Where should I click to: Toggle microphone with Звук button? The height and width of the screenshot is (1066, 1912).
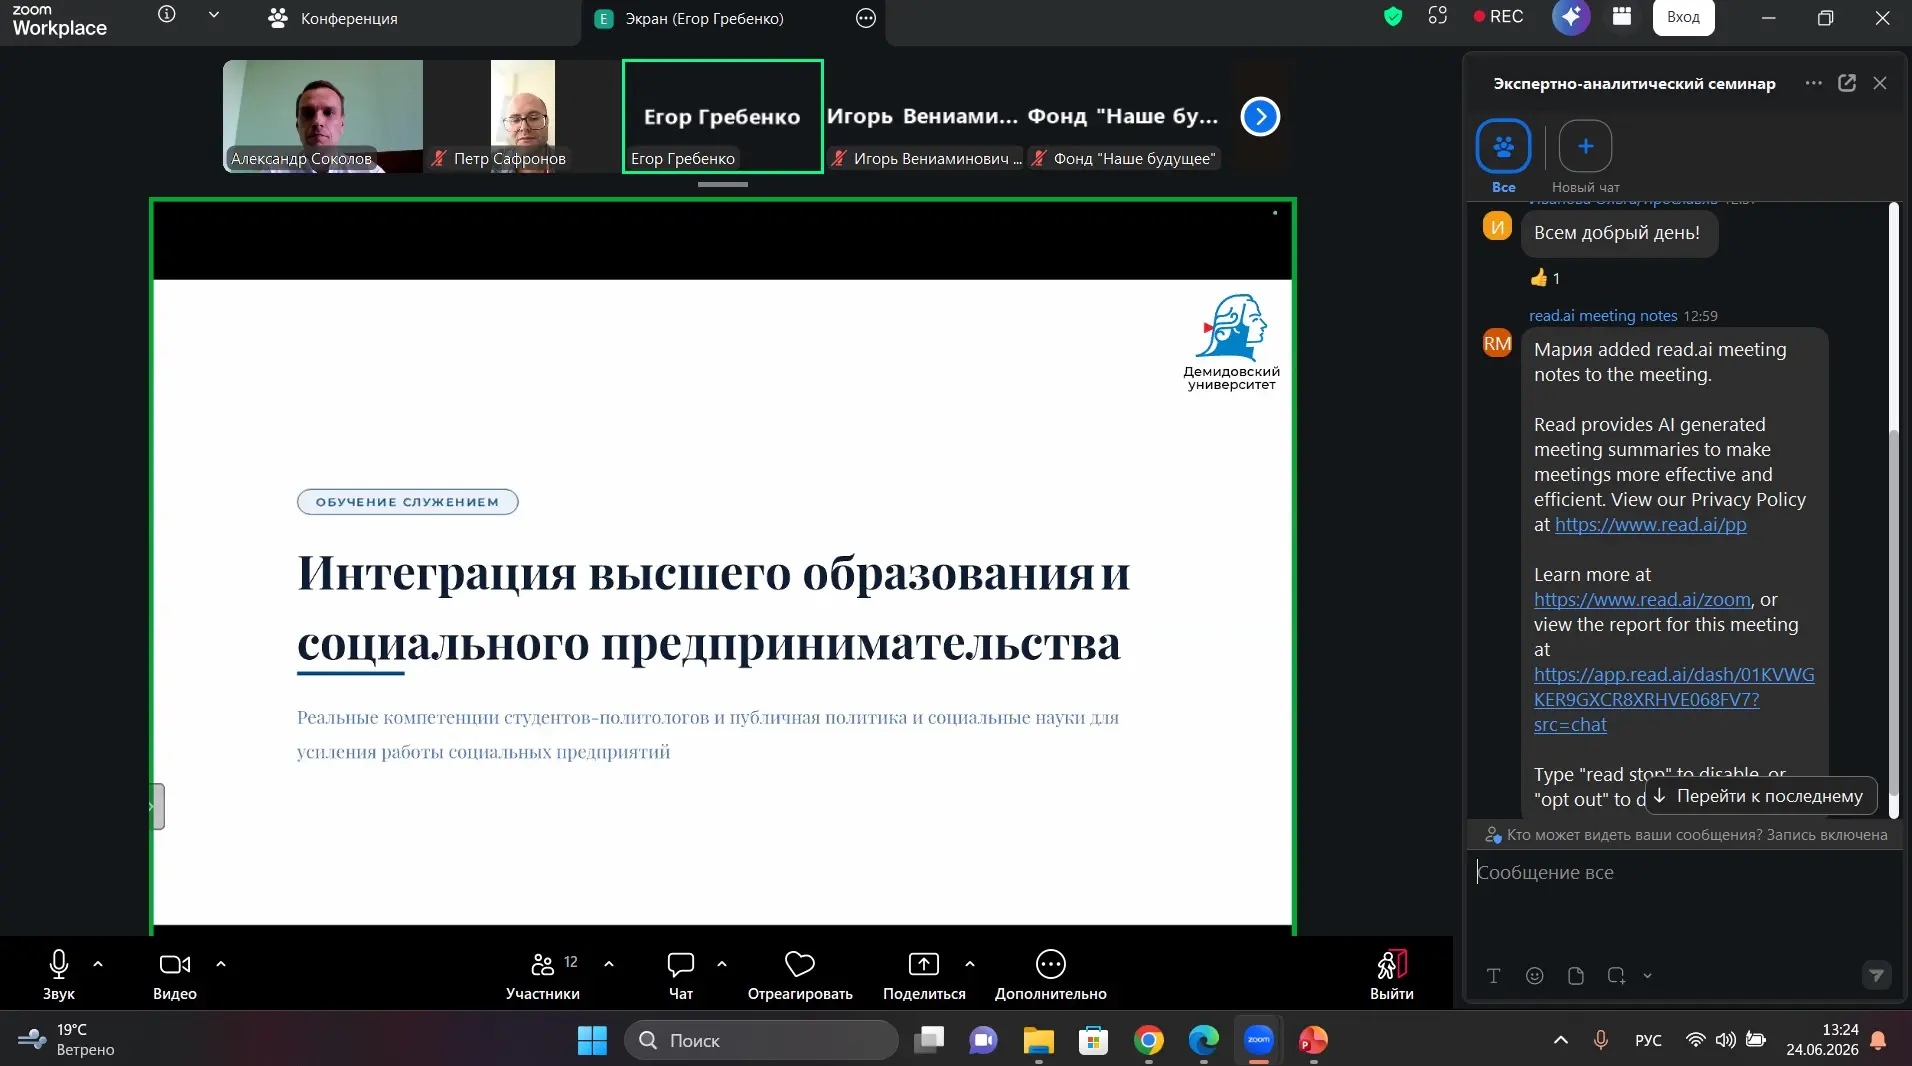59,975
